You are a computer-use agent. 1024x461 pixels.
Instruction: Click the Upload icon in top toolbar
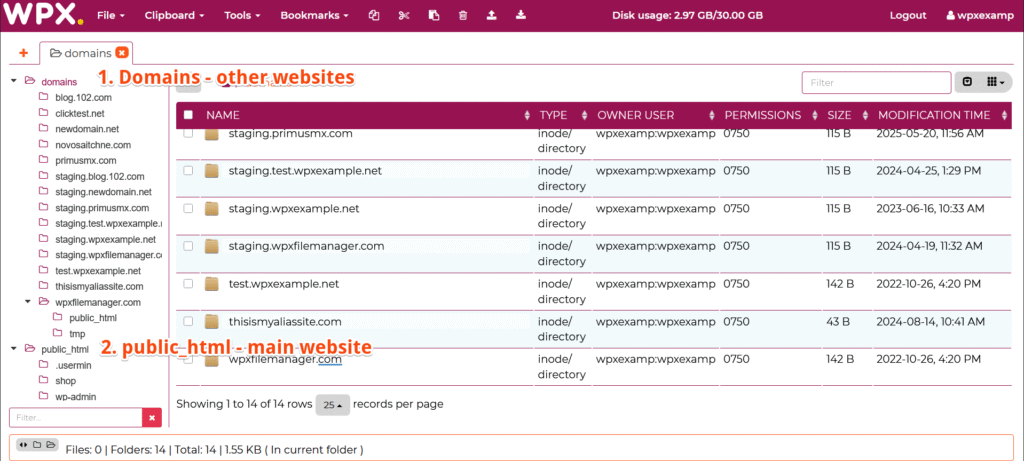492,16
